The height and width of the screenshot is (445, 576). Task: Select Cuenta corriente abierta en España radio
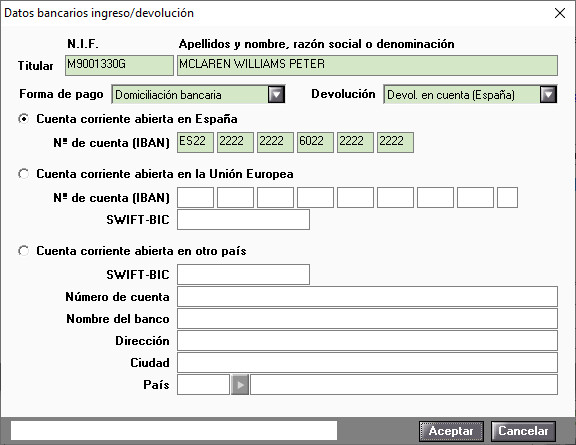24,119
